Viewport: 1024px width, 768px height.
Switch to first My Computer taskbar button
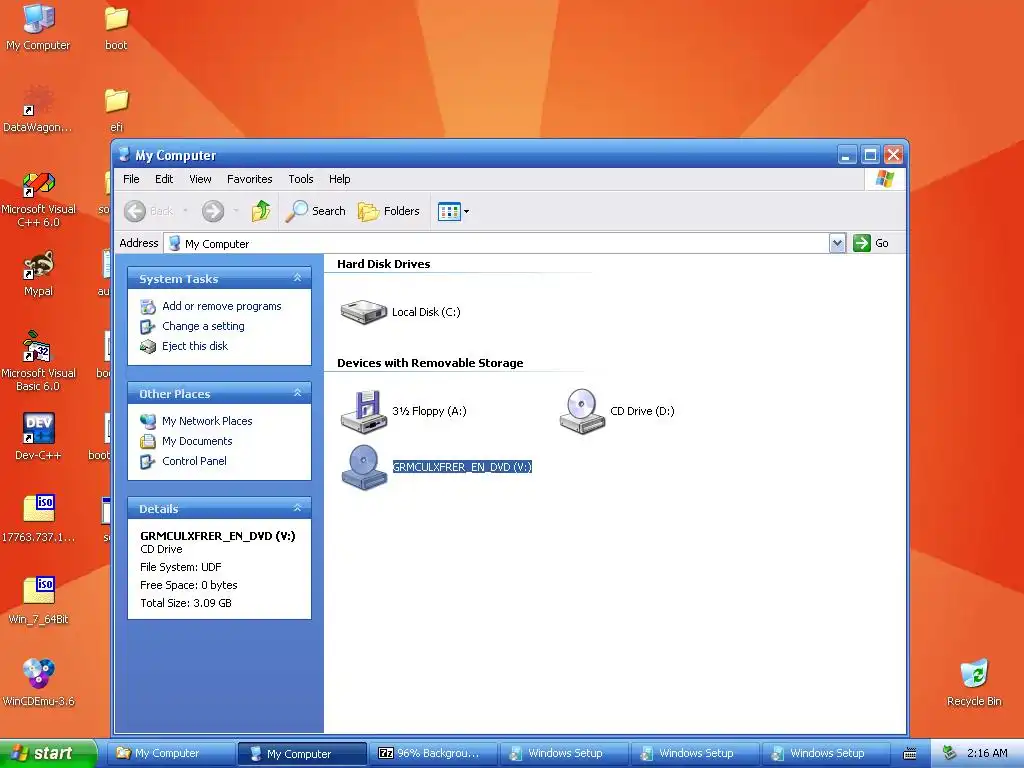[170, 753]
